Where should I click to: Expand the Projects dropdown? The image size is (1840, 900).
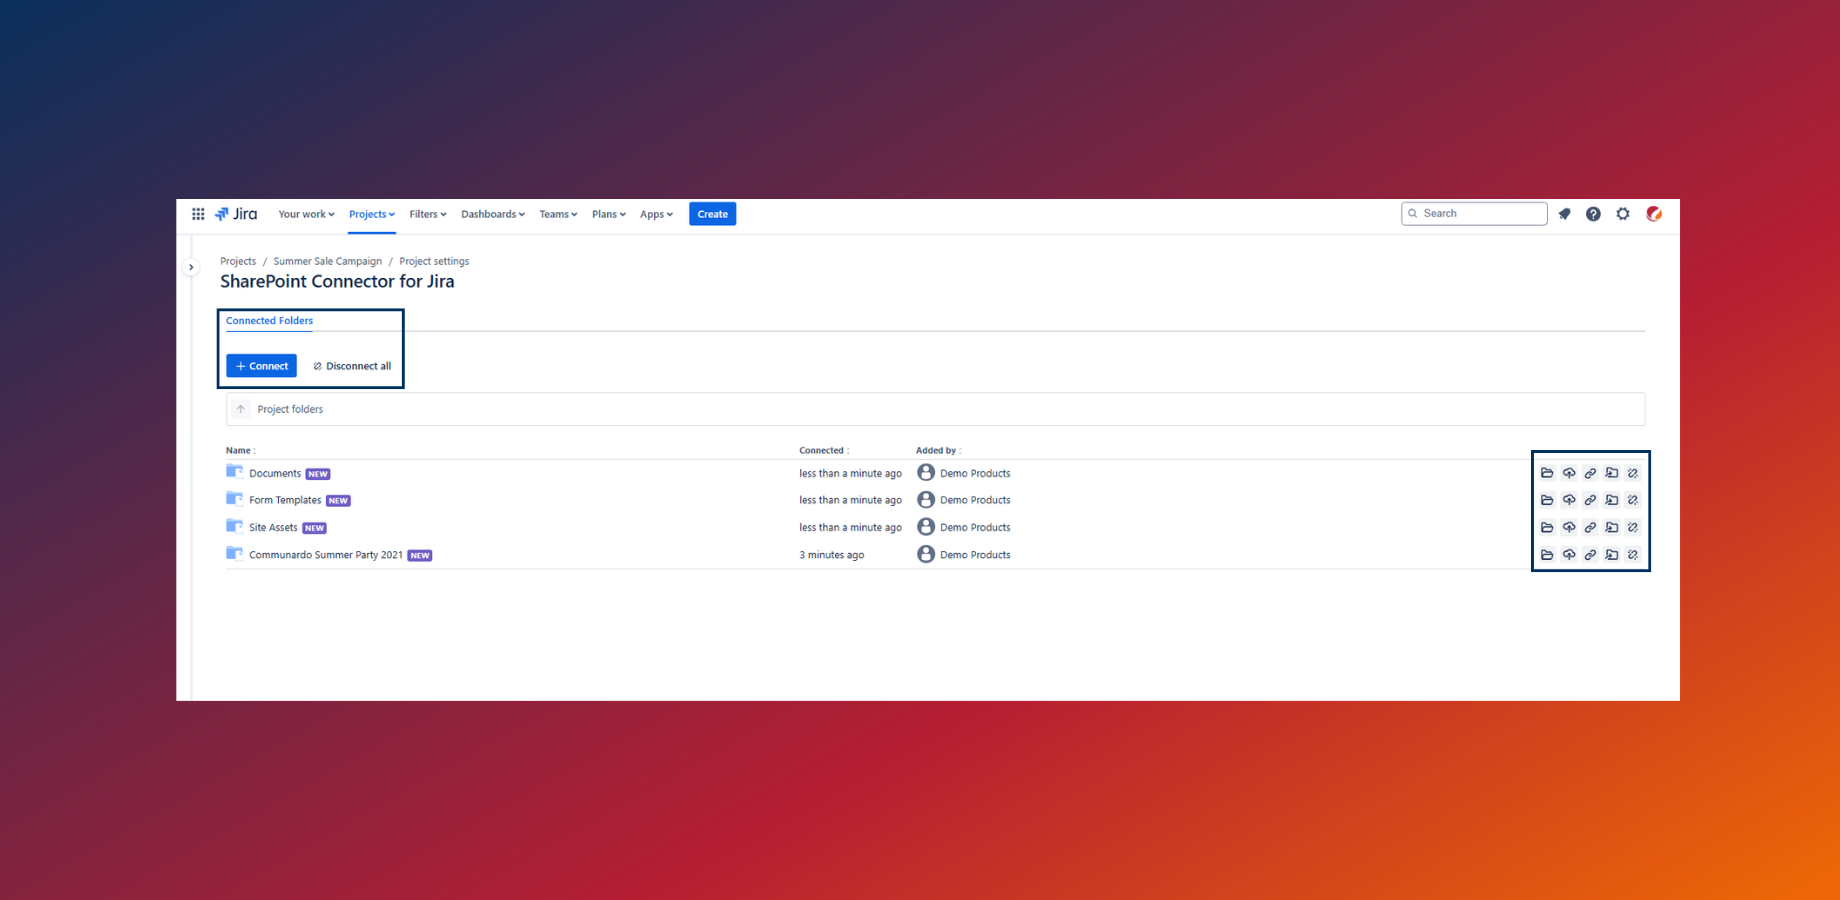[372, 214]
